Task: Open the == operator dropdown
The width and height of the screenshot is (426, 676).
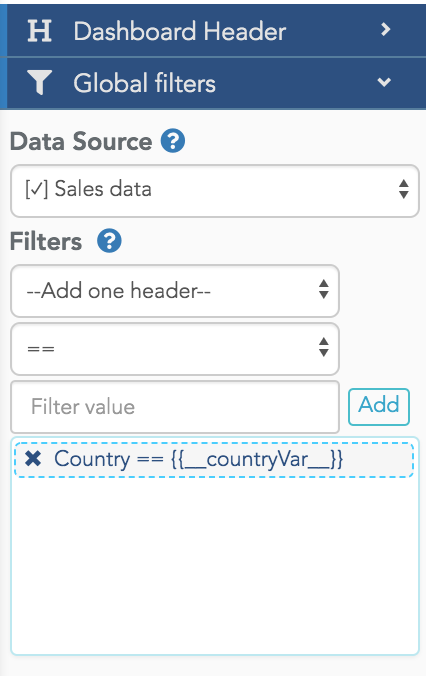Action: coord(175,349)
